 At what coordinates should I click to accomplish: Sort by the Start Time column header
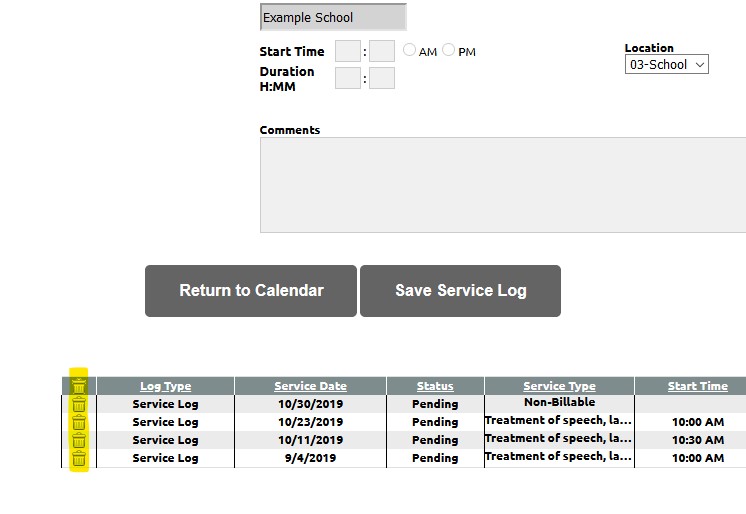coord(697,386)
